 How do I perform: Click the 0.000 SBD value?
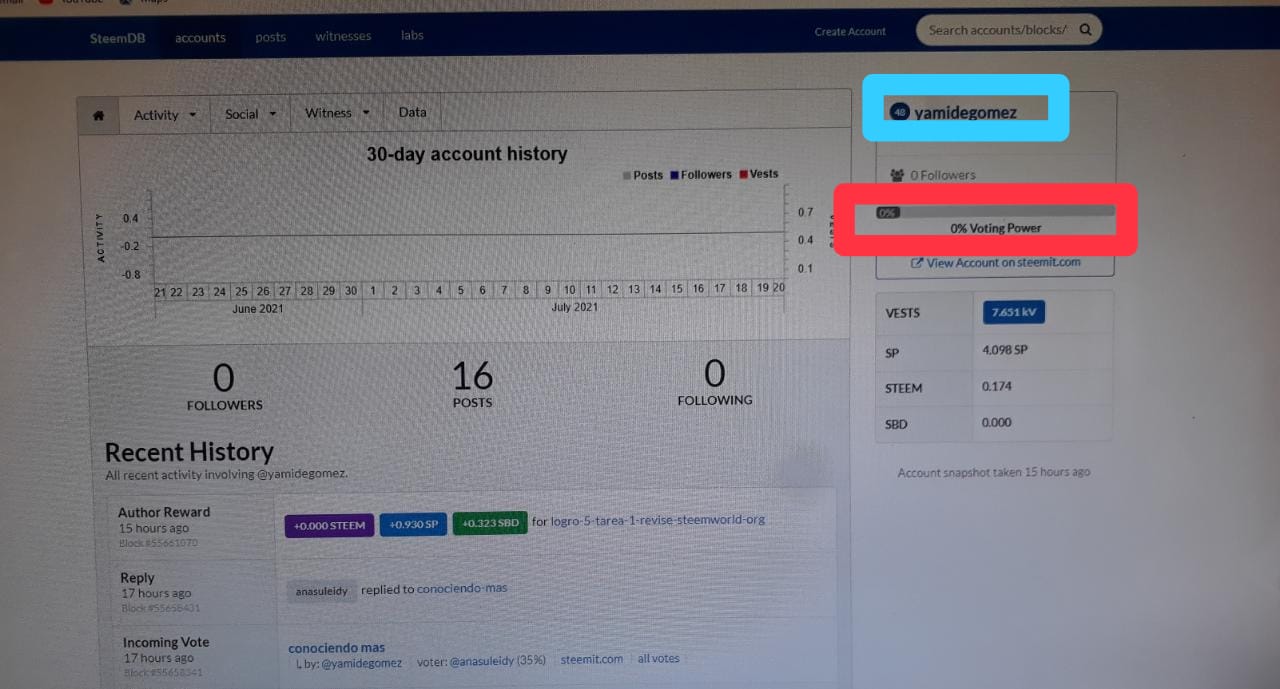pos(996,422)
